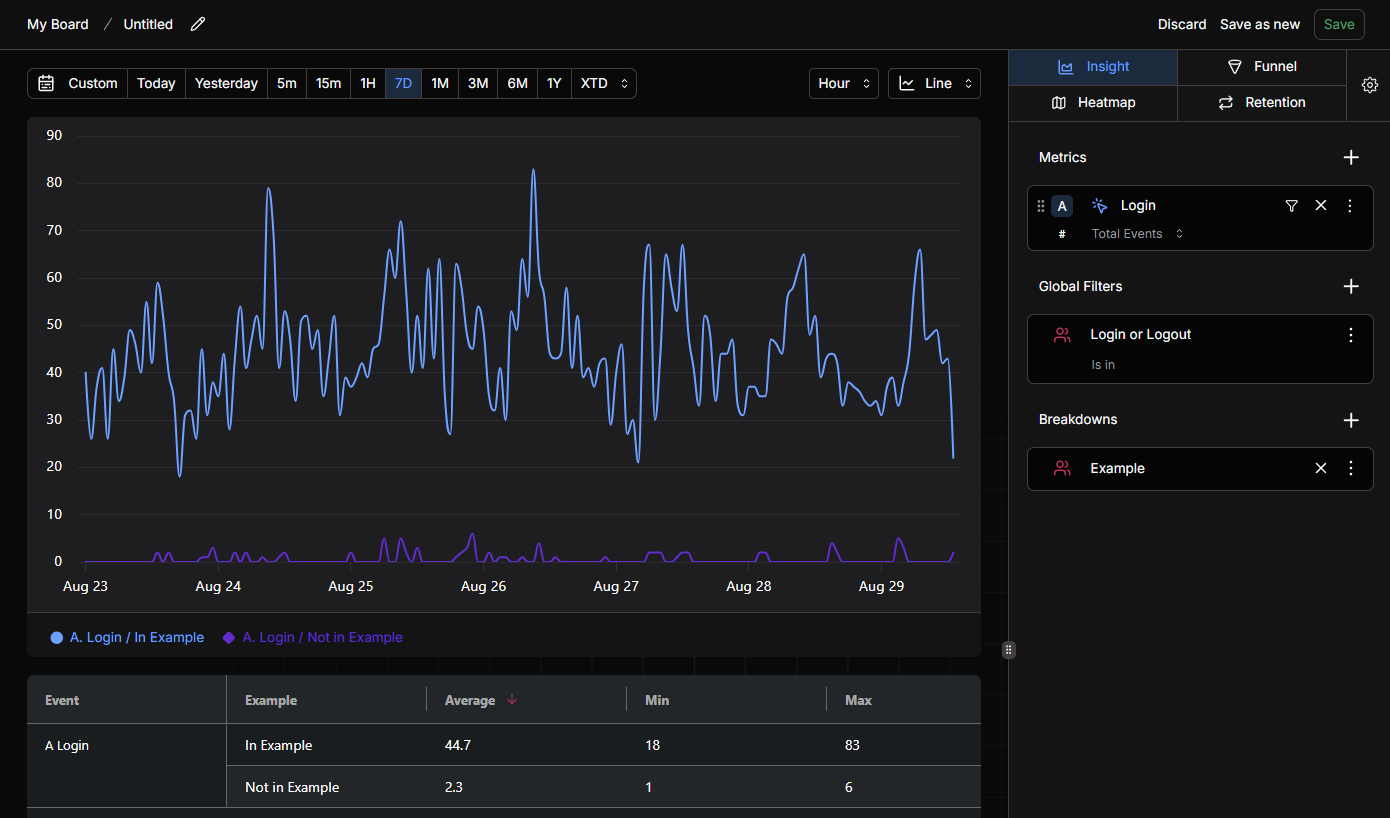
Task: Toggle the 'A. Login / Not in Example' legend series
Action: click(313, 637)
